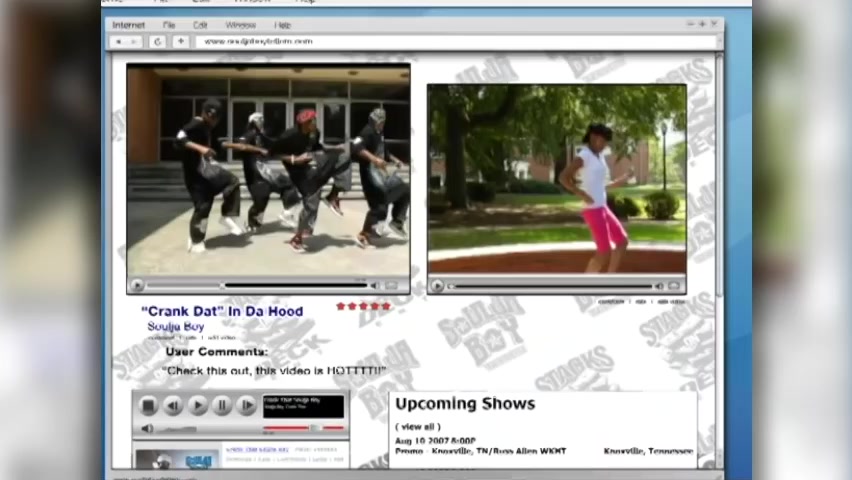The width and height of the screenshot is (852, 480).
Task: Click the music player black track display
Action: click(x=303, y=407)
